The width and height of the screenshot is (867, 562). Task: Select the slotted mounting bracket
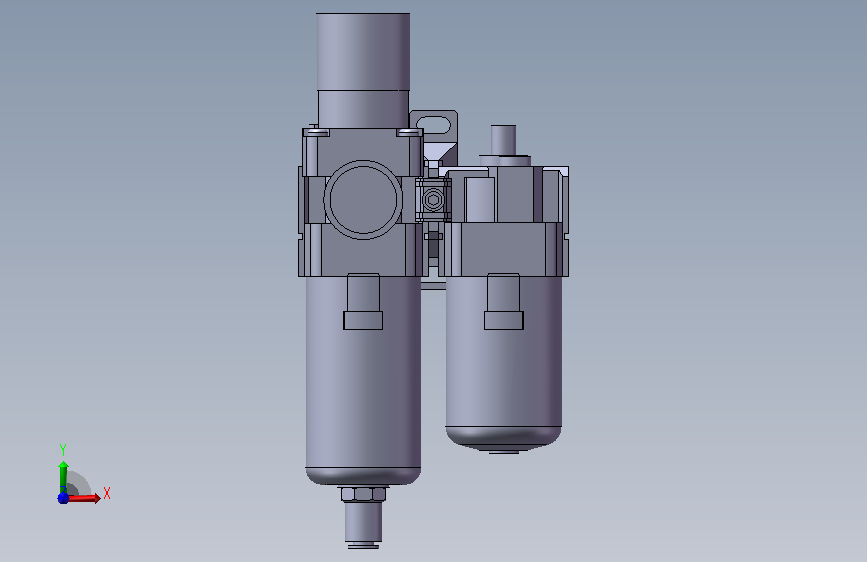(x=434, y=126)
